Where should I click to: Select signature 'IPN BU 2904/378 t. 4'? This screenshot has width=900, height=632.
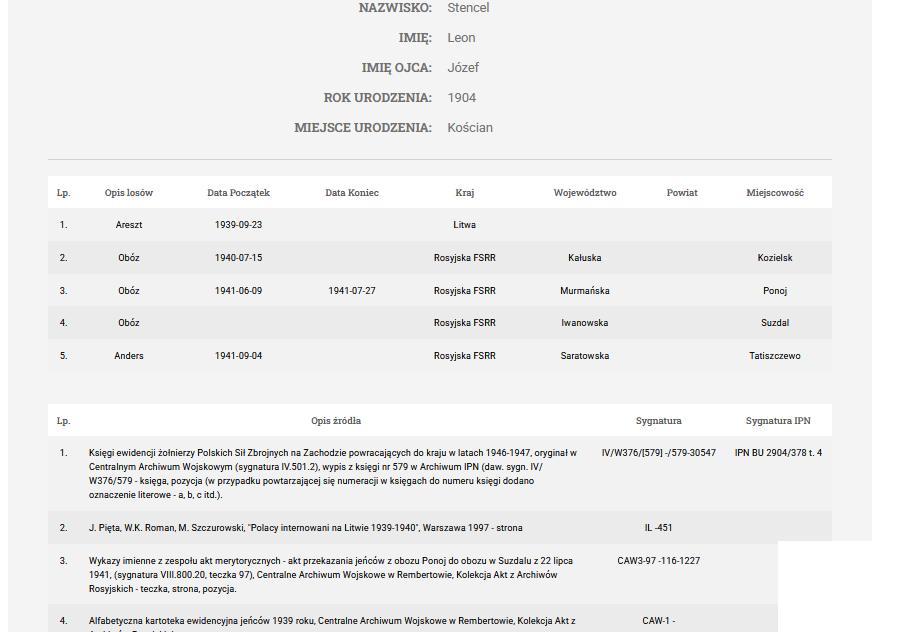coord(778,453)
